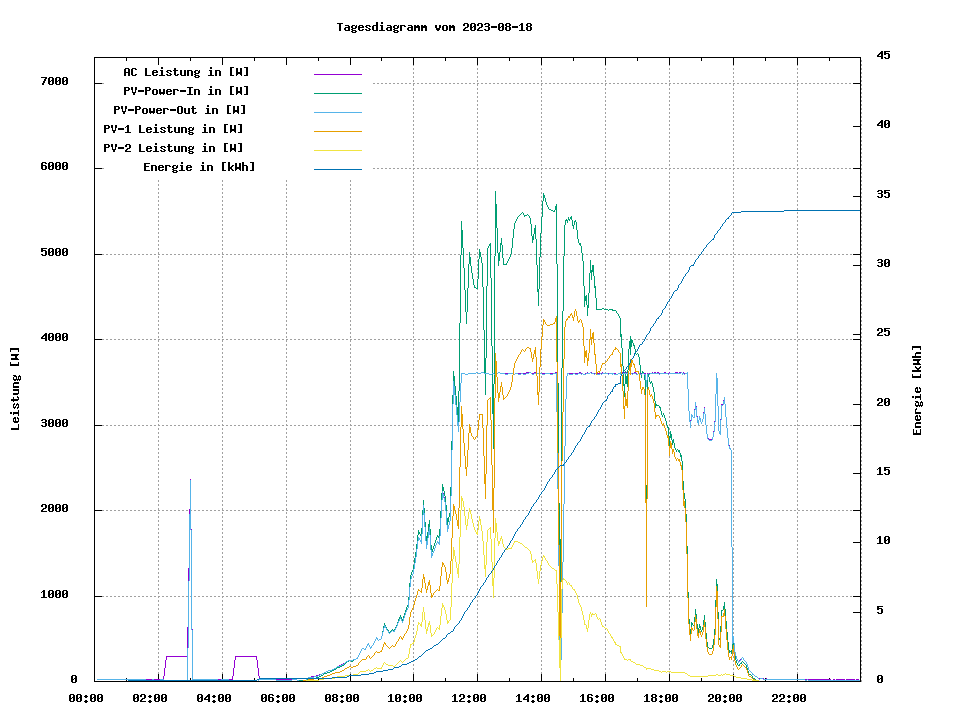960x720 pixels.
Task: Click the 7000 value on power axis
Action: 54,82
